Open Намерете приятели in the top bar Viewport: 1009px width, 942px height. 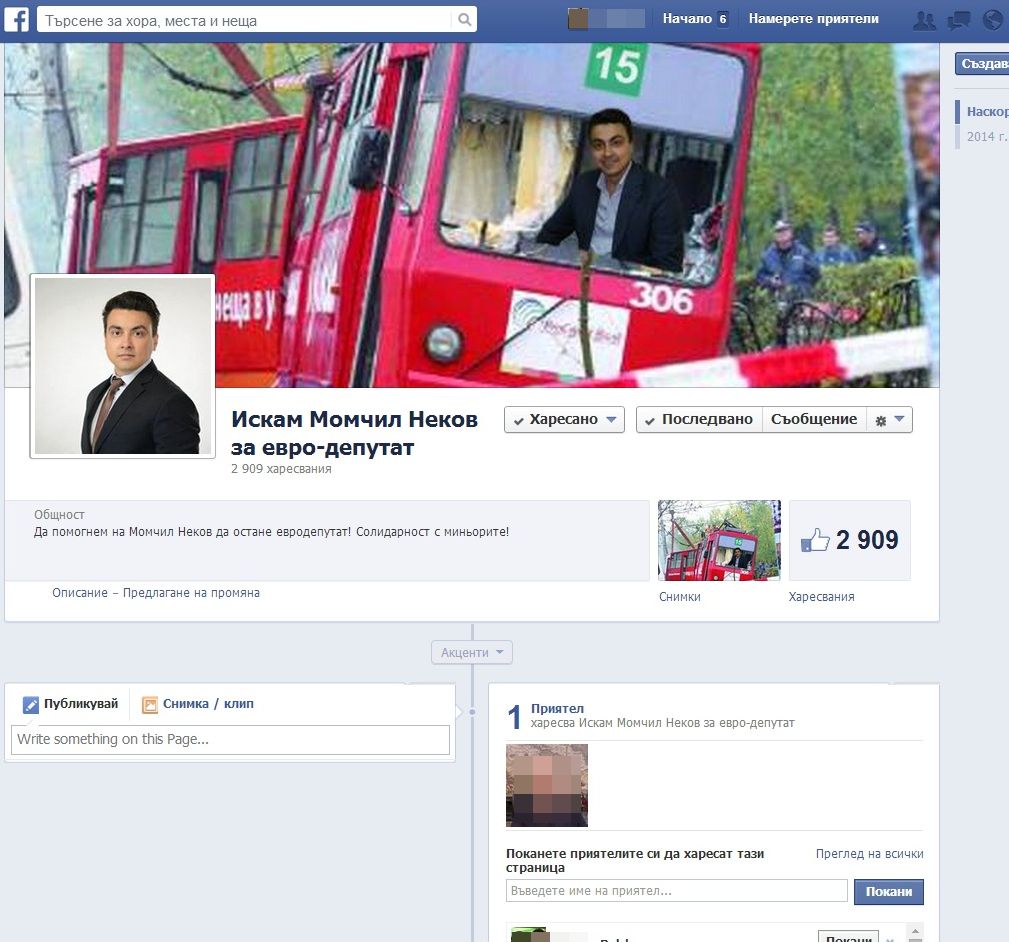pos(813,19)
